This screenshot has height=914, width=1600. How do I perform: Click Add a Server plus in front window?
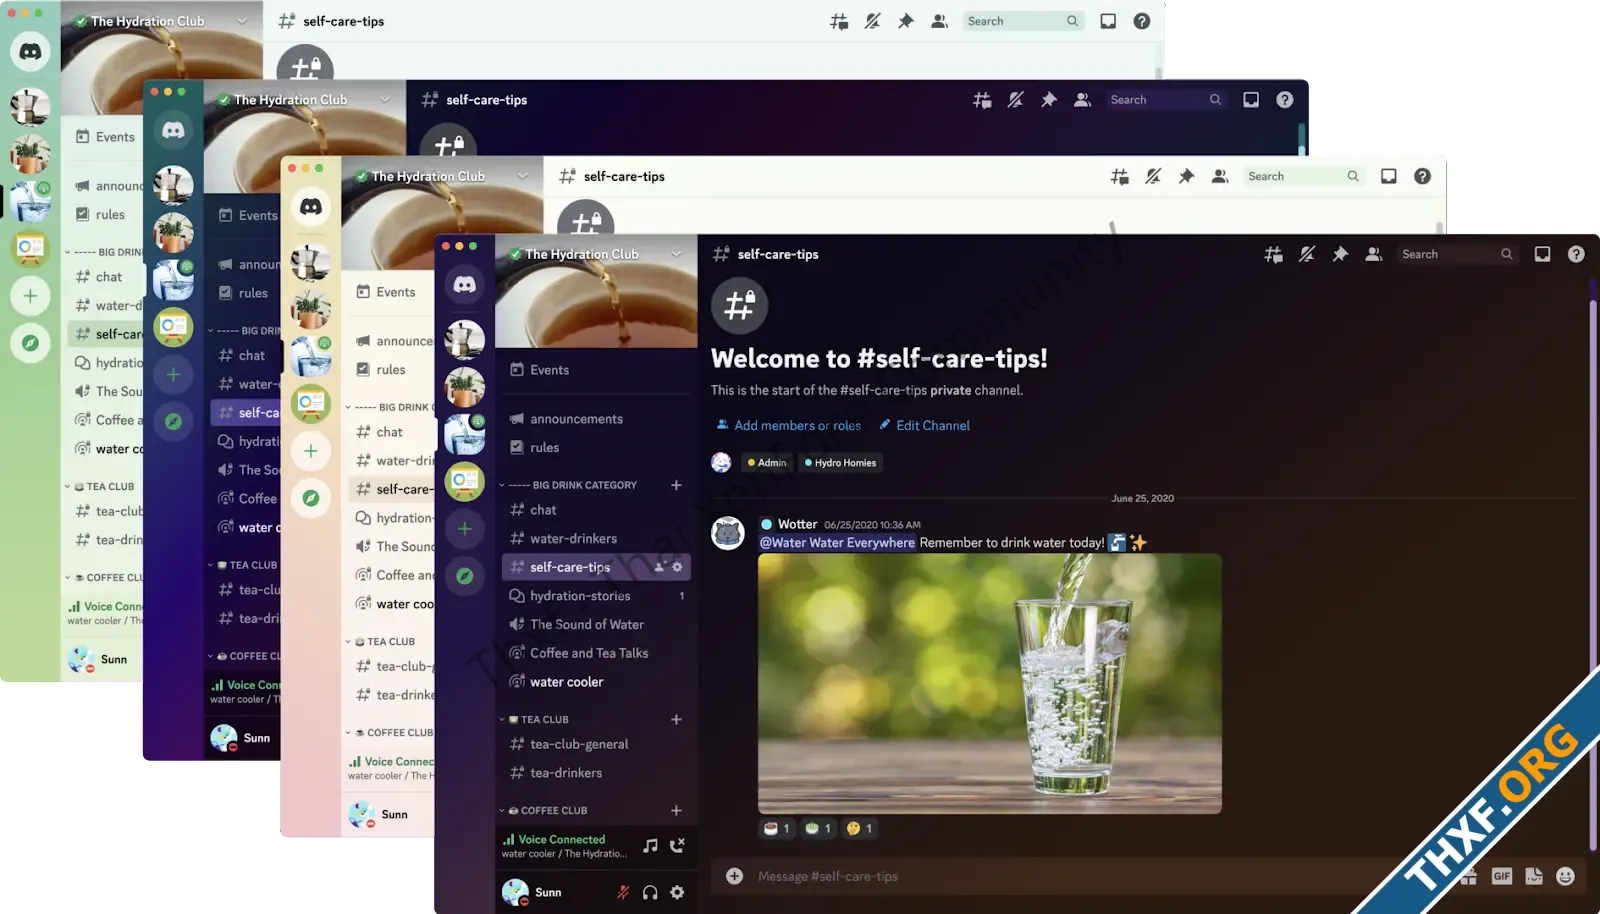(465, 528)
